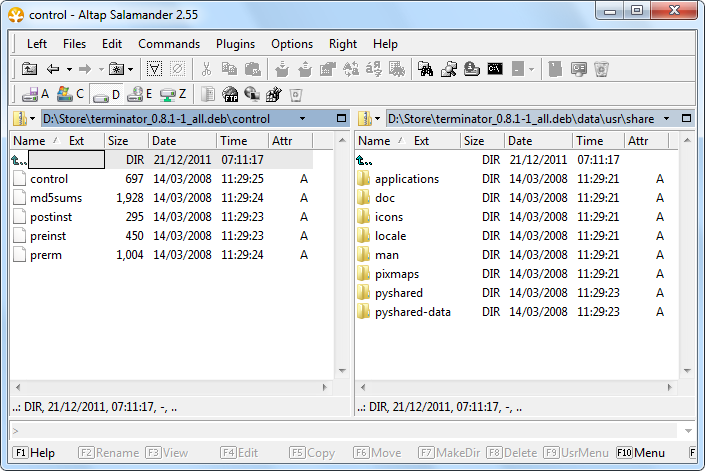The image size is (705, 471).
Task: Click the Unselect files toolbar icon
Action: click(x=178, y=69)
